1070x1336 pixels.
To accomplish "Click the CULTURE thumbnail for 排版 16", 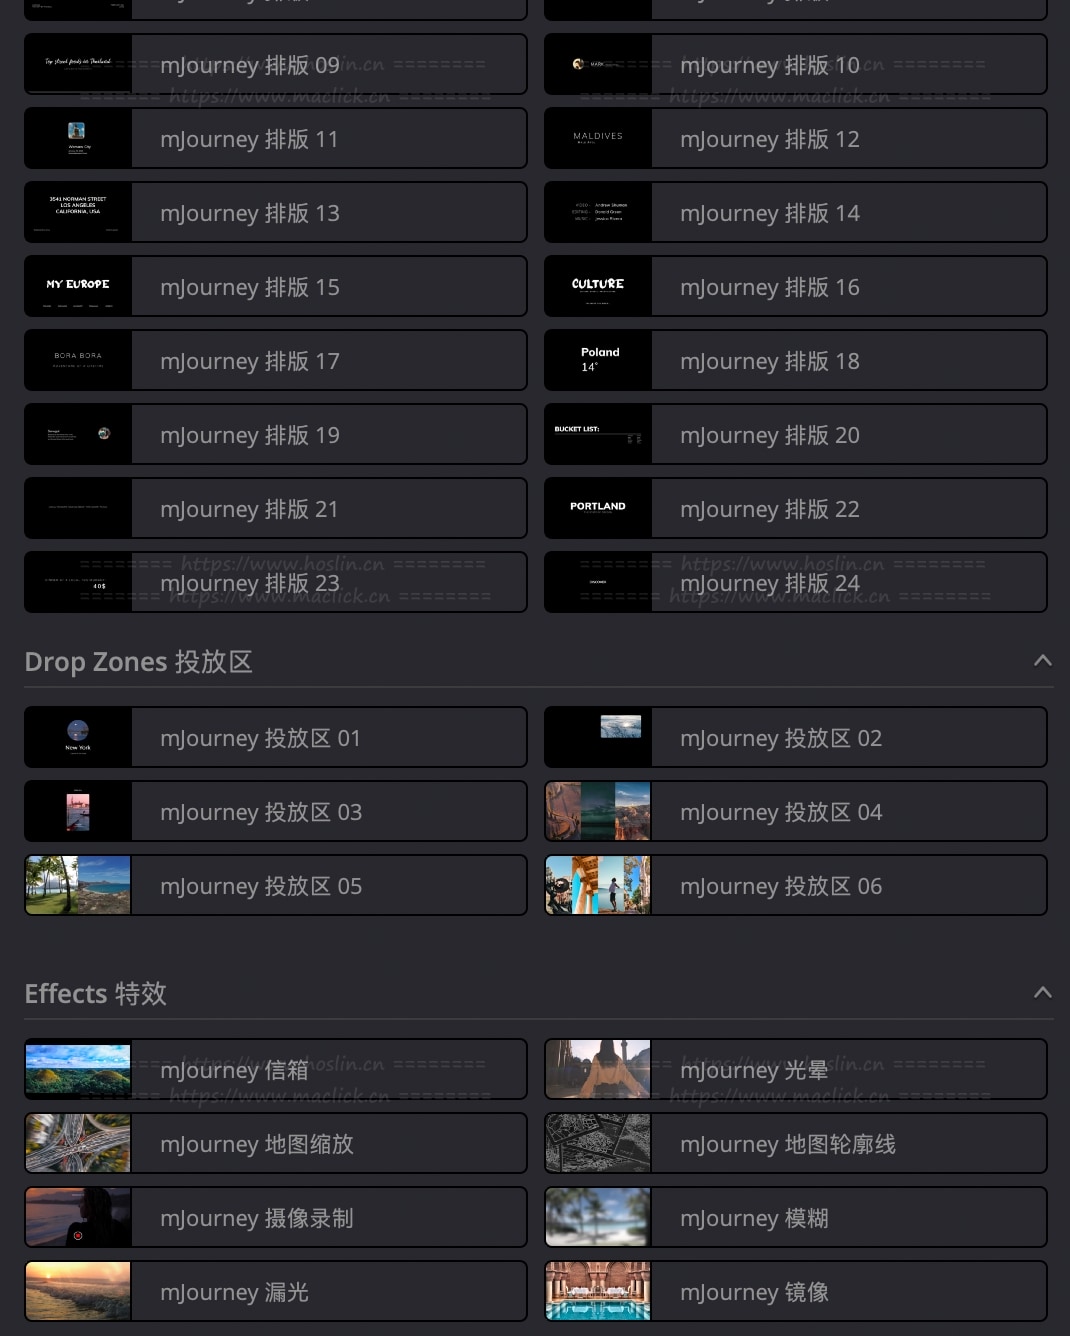I will click(598, 286).
